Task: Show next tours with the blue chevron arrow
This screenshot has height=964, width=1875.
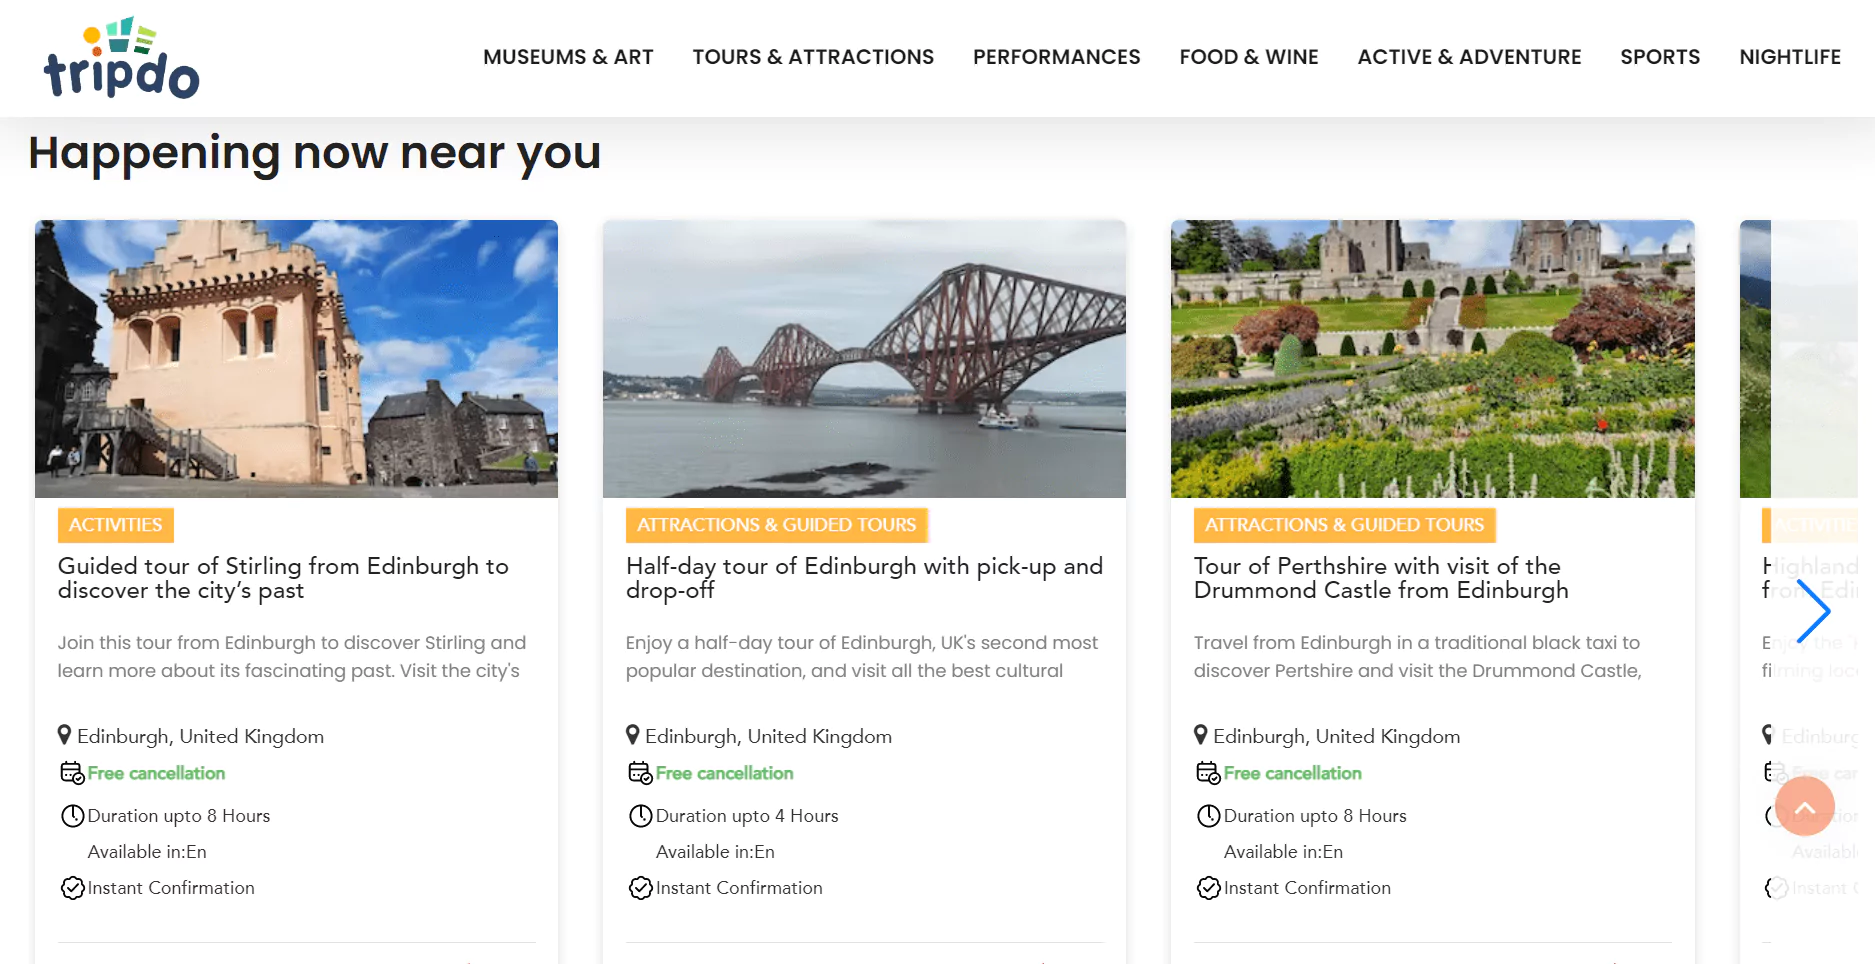Action: pos(1812,611)
